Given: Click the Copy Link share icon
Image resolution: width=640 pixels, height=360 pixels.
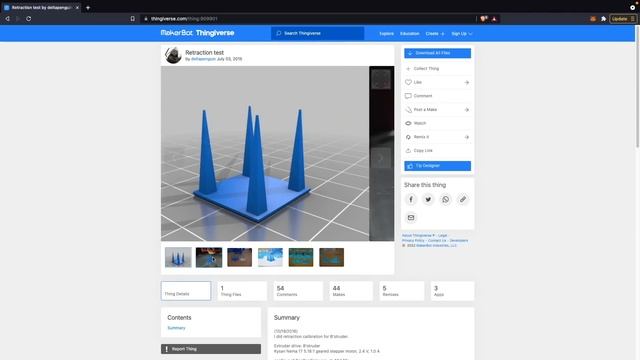Looking at the screenshot, I should [408, 151].
